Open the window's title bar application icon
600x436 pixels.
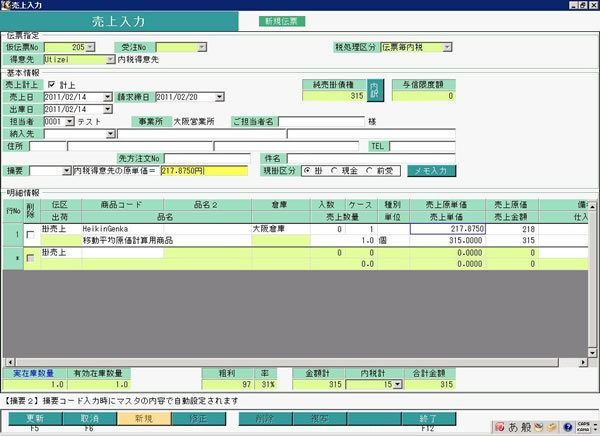[5, 5]
